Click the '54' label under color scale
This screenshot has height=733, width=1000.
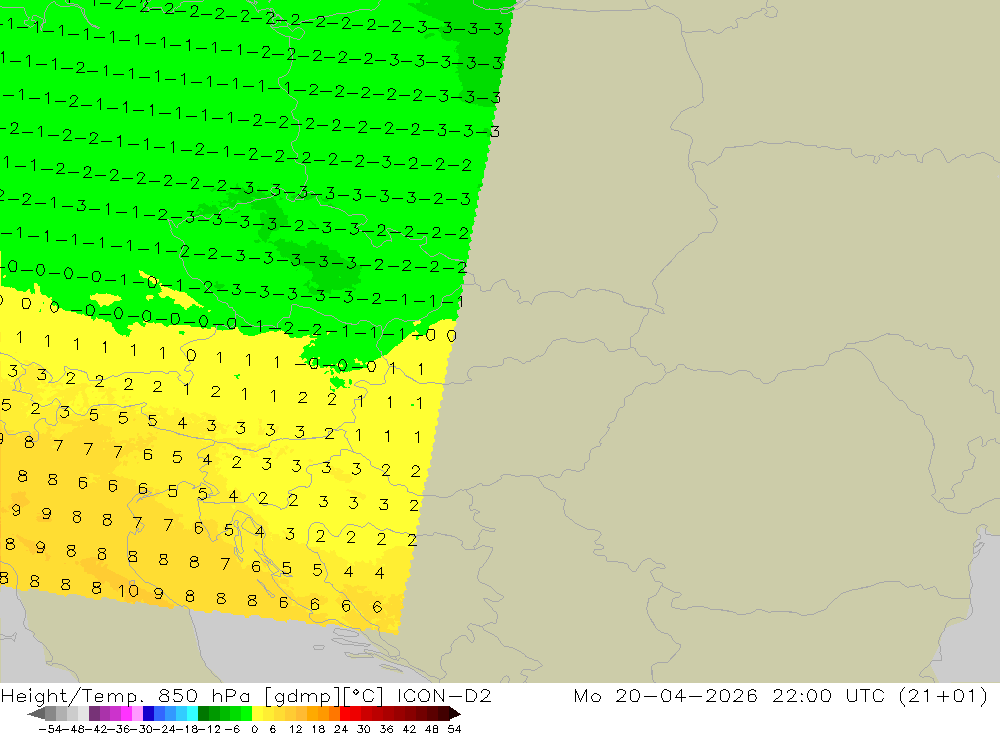pos(454,729)
